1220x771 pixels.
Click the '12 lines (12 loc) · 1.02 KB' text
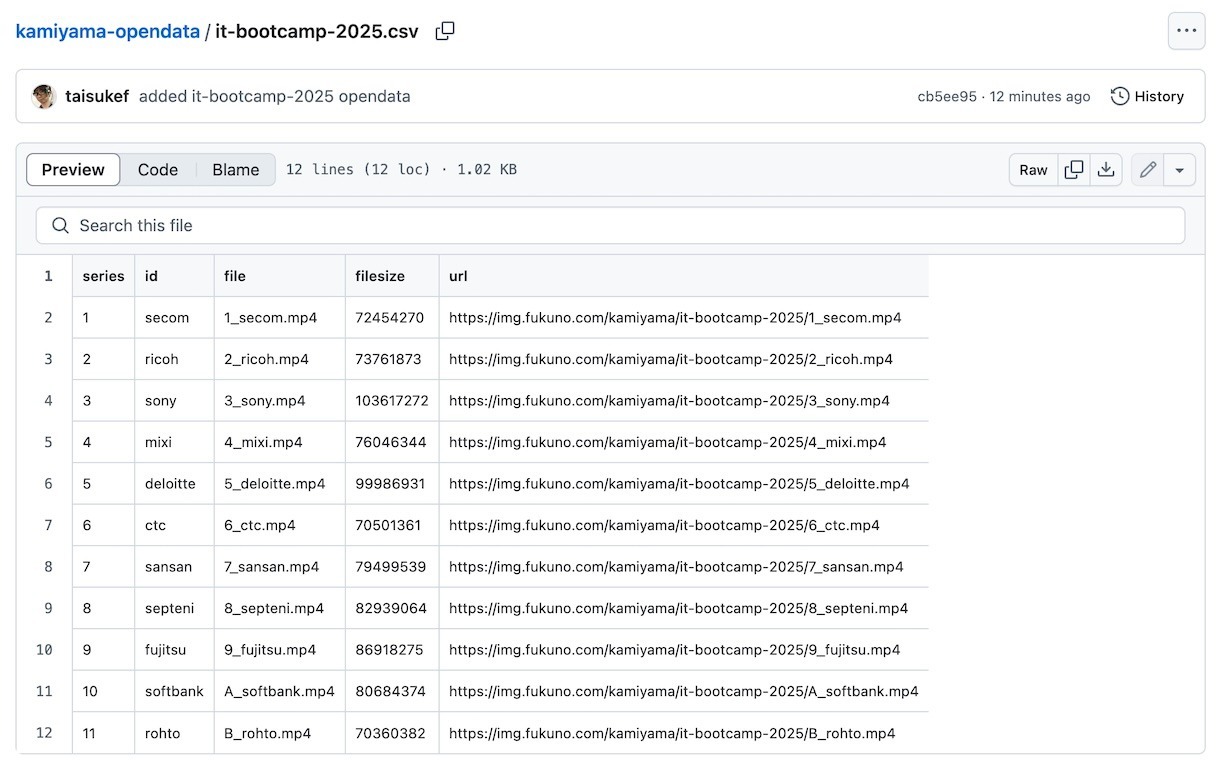pyautogui.click(x=401, y=170)
